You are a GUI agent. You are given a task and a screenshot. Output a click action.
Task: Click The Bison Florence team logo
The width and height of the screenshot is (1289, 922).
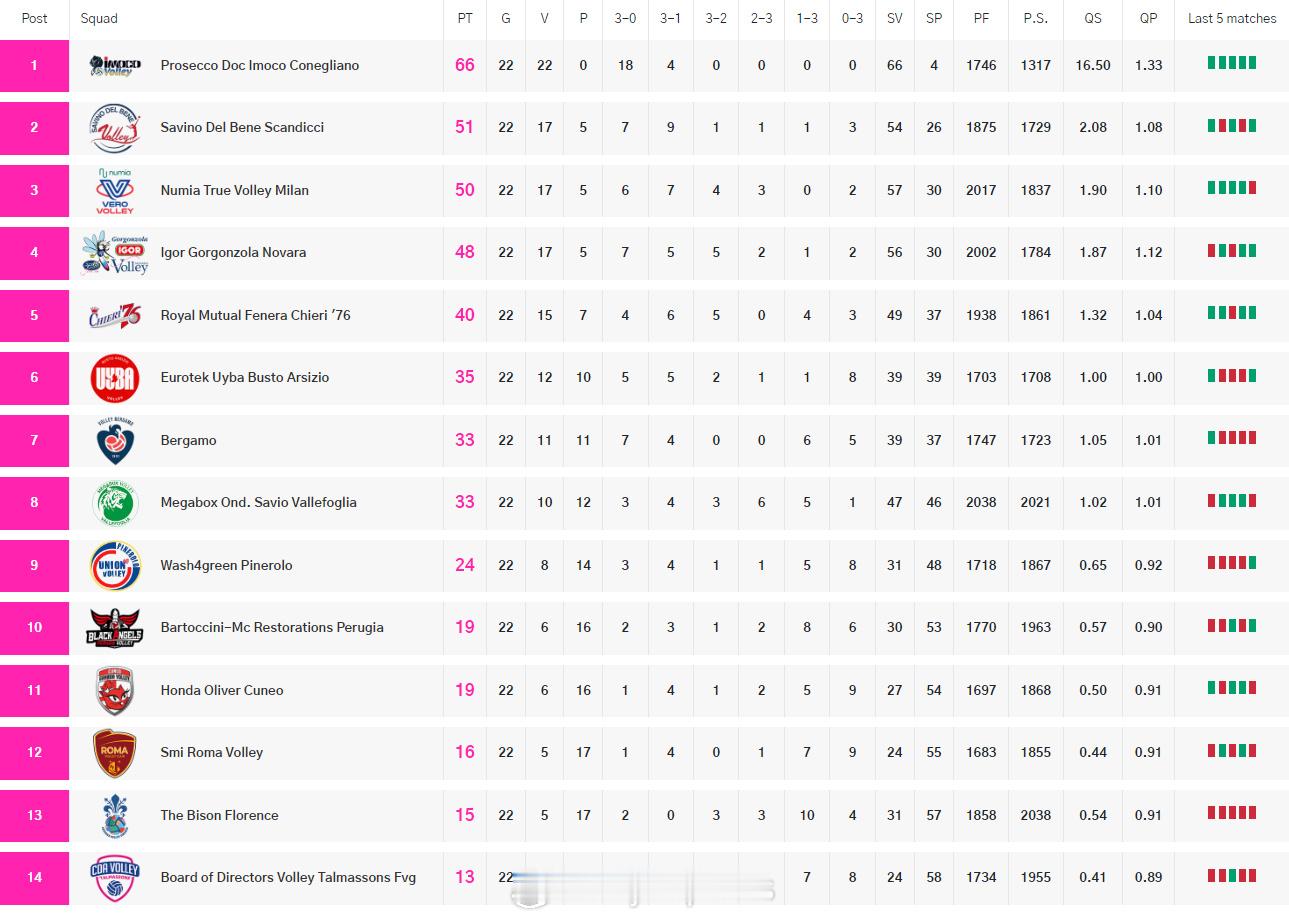[115, 816]
